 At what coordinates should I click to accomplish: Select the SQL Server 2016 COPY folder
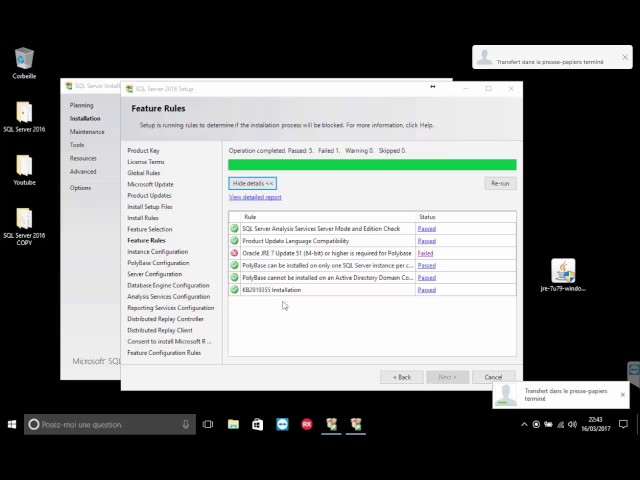click(24, 225)
